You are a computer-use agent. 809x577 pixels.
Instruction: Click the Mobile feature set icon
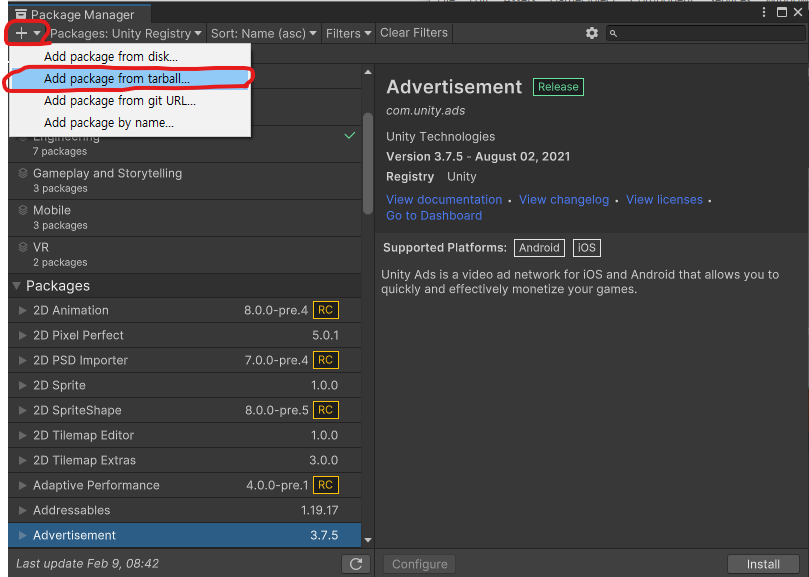pyautogui.click(x=23, y=210)
